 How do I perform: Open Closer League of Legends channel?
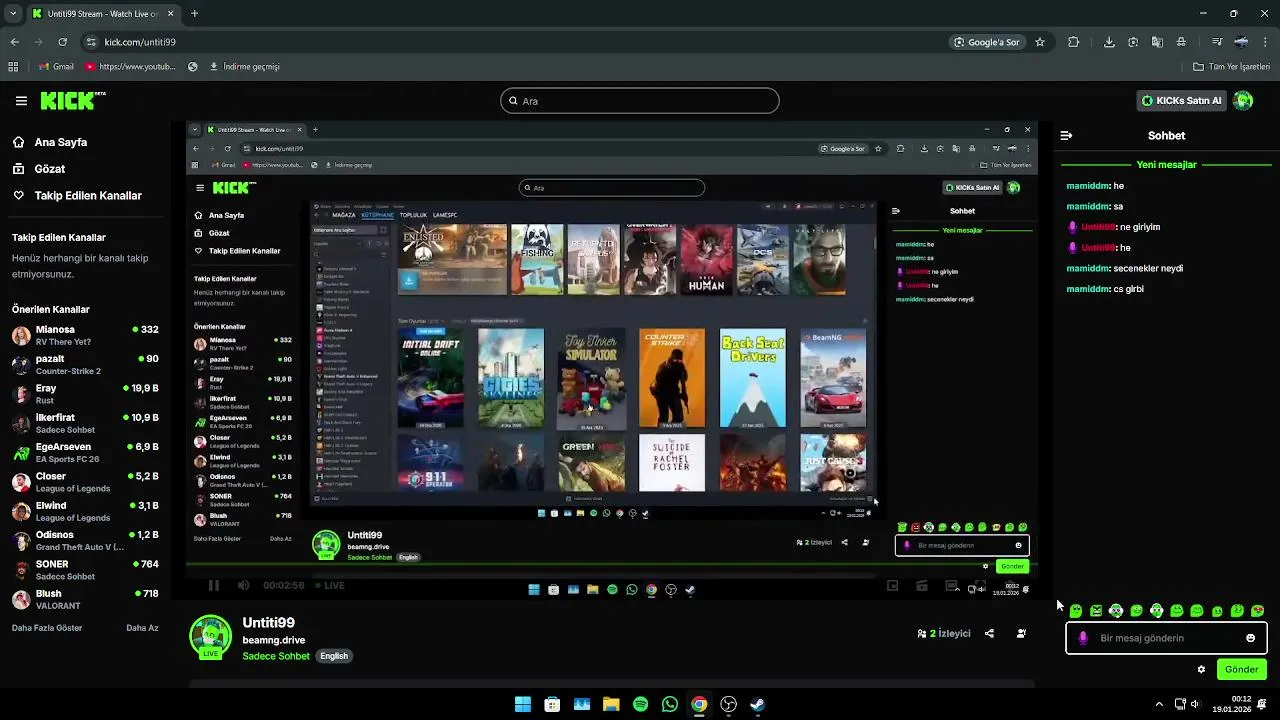pos(85,482)
